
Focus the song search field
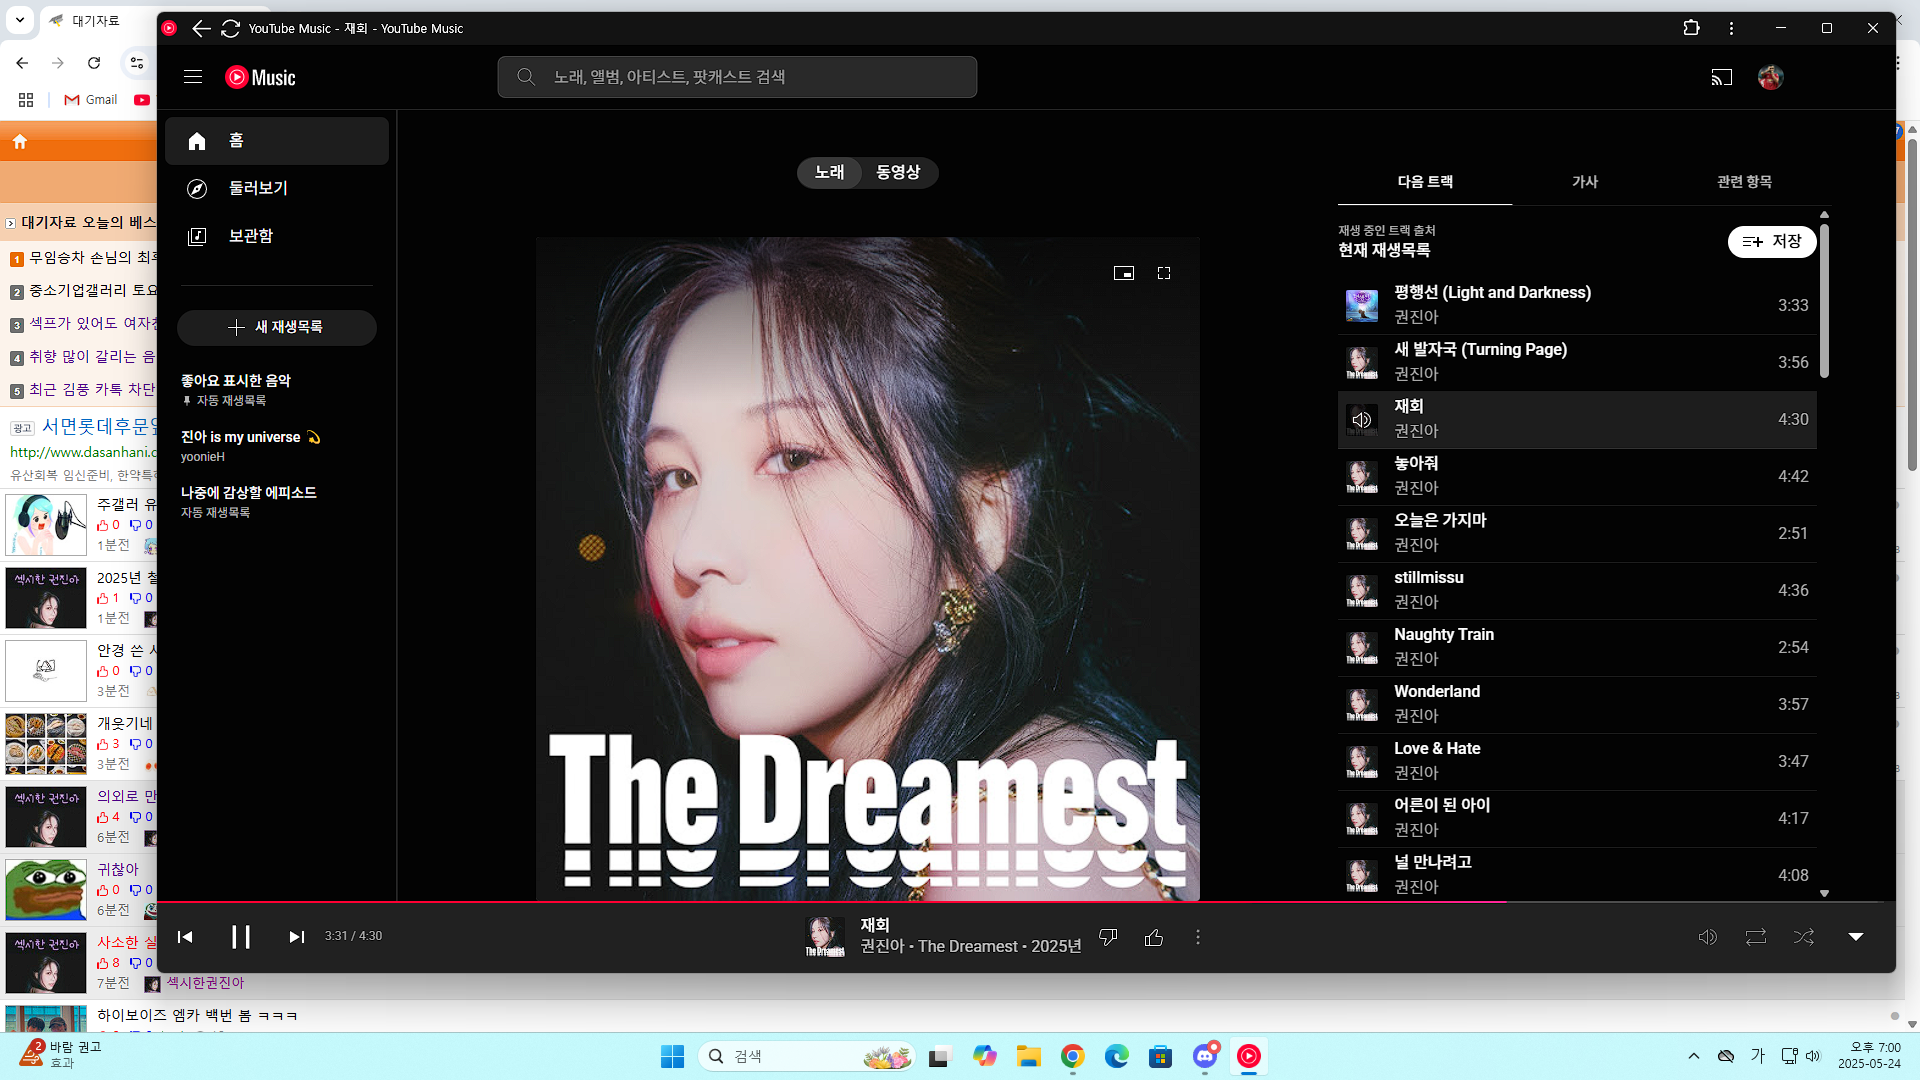[x=737, y=77]
